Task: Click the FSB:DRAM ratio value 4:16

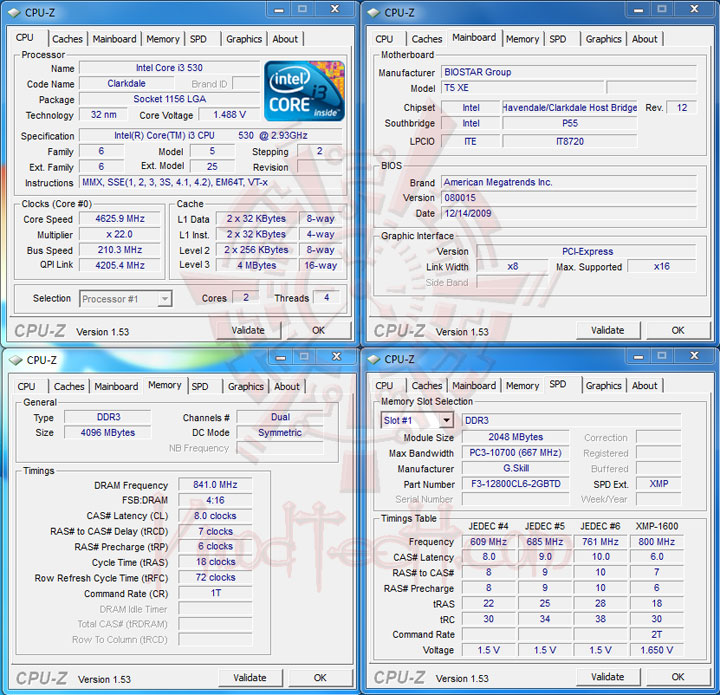Action: pos(215,500)
